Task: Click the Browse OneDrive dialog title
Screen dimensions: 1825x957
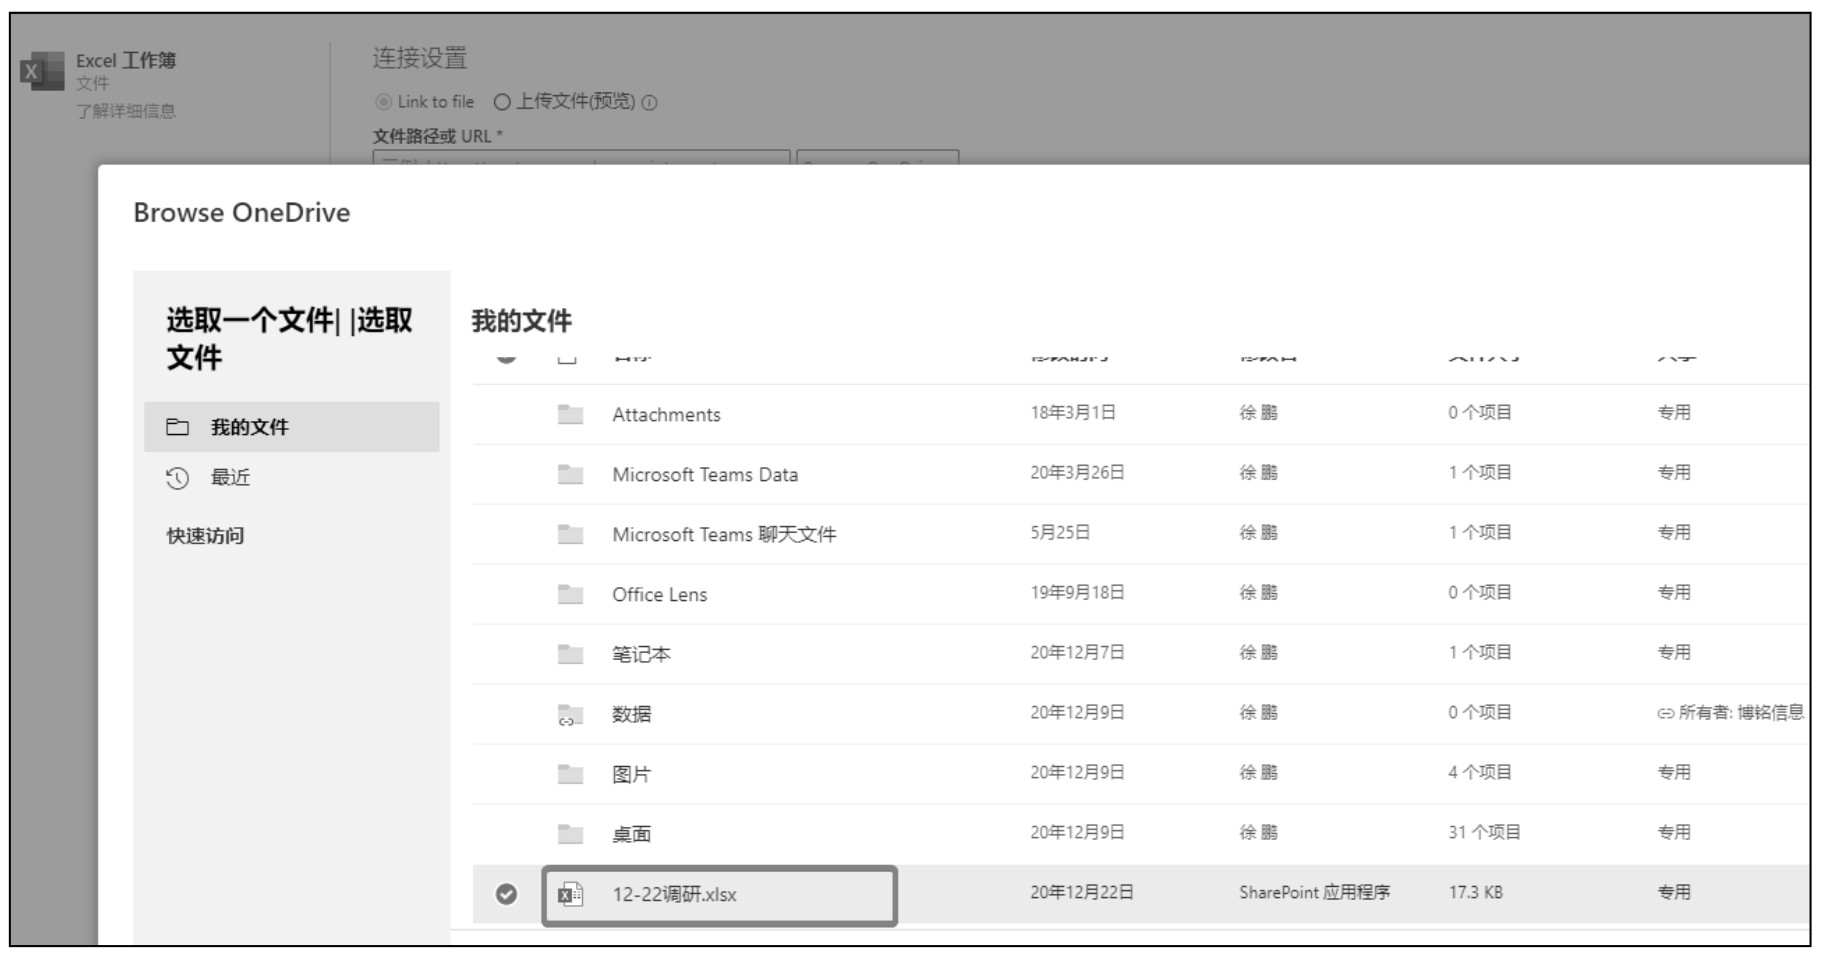Action: coord(242,213)
